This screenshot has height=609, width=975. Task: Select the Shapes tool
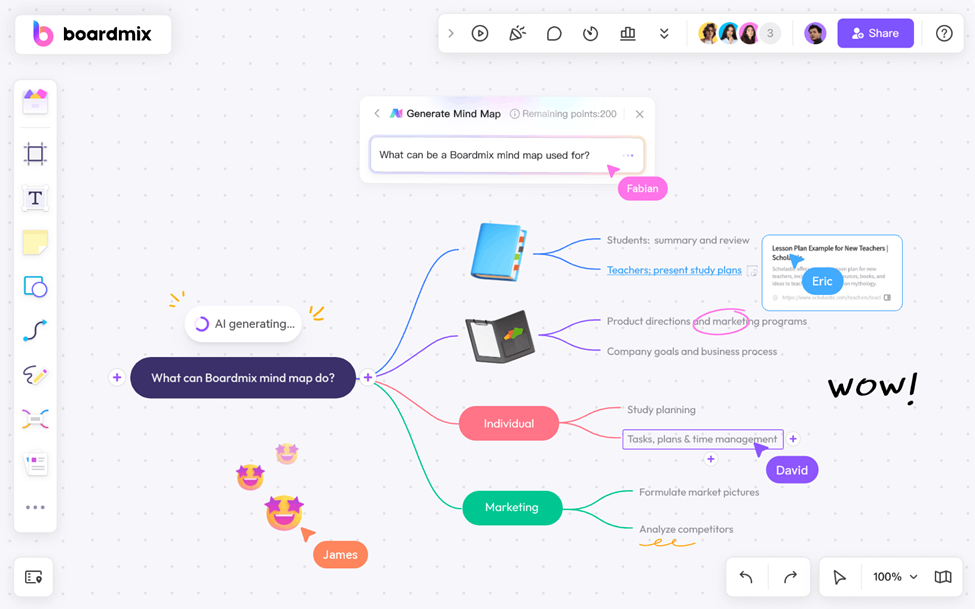coord(35,287)
